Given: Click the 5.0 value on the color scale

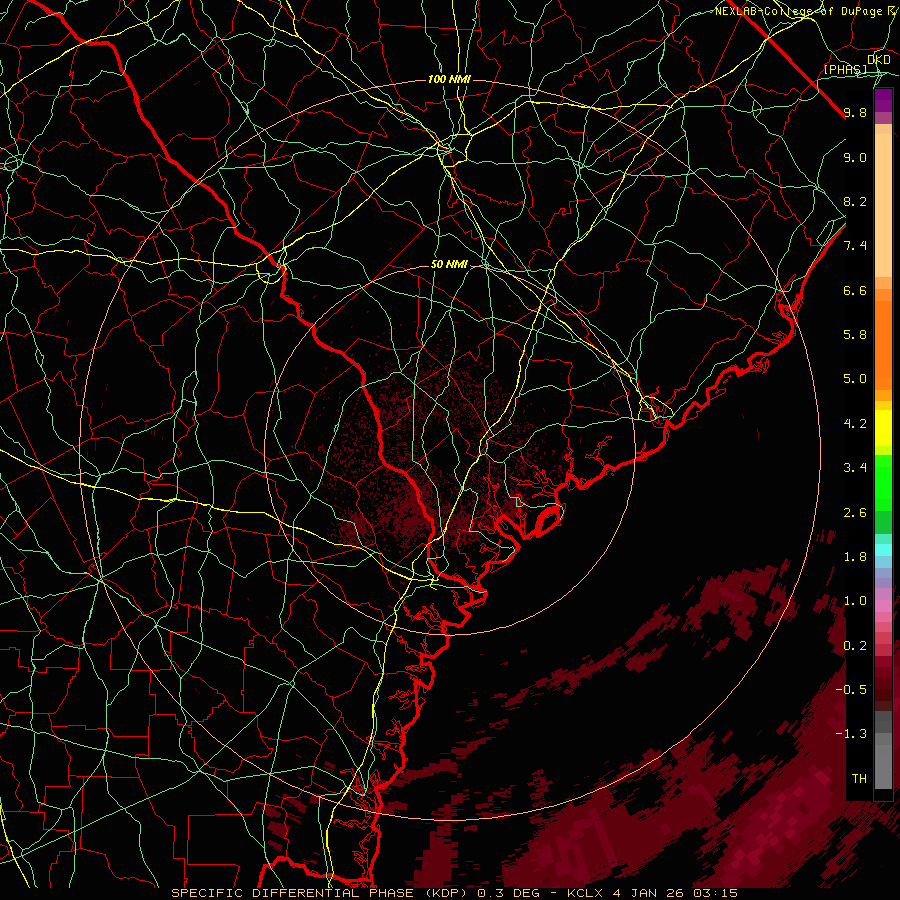Looking at the screenshot, I should click(855, 379).
